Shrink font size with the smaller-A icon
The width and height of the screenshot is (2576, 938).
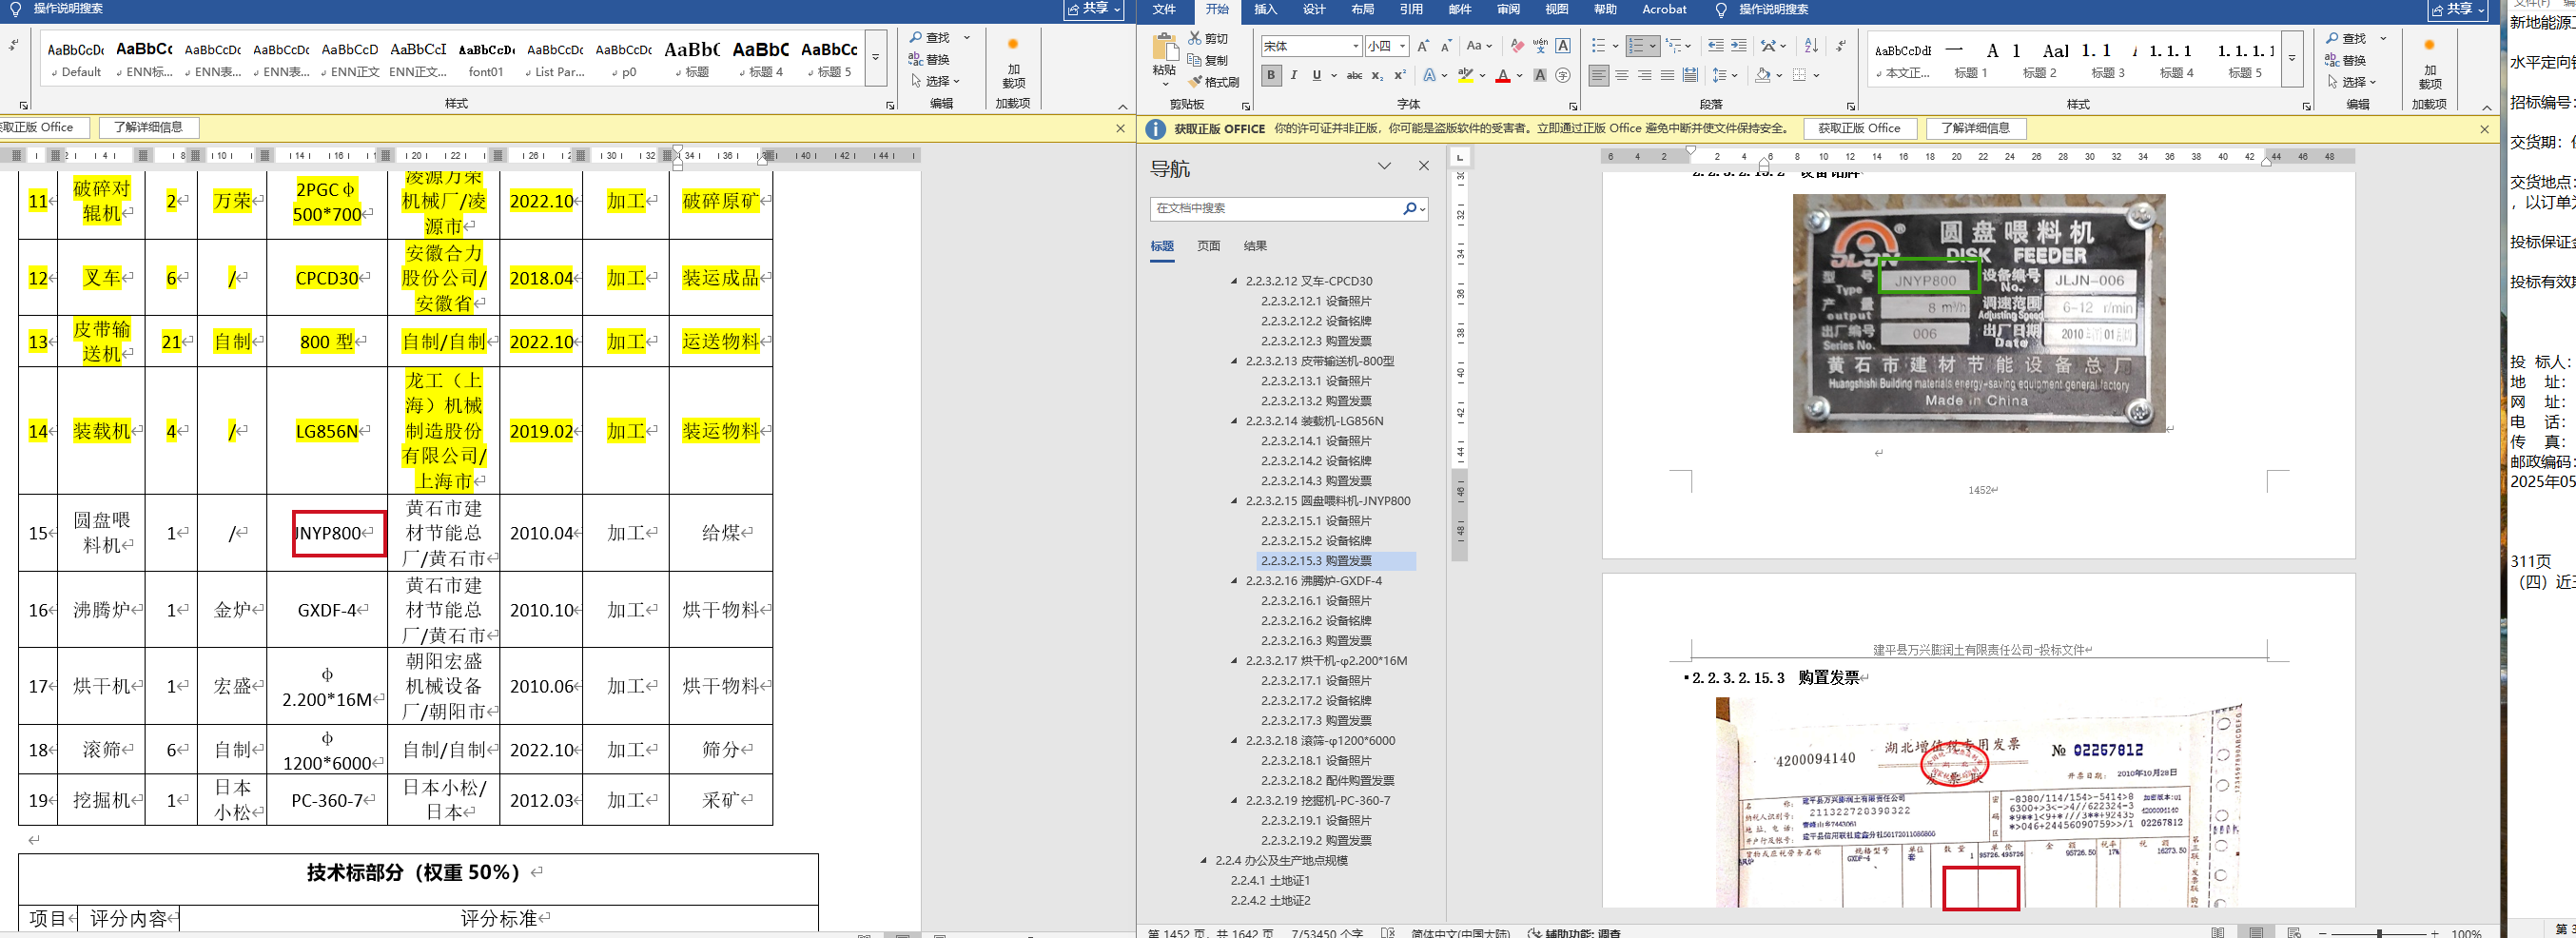[x=1446, y=46]
